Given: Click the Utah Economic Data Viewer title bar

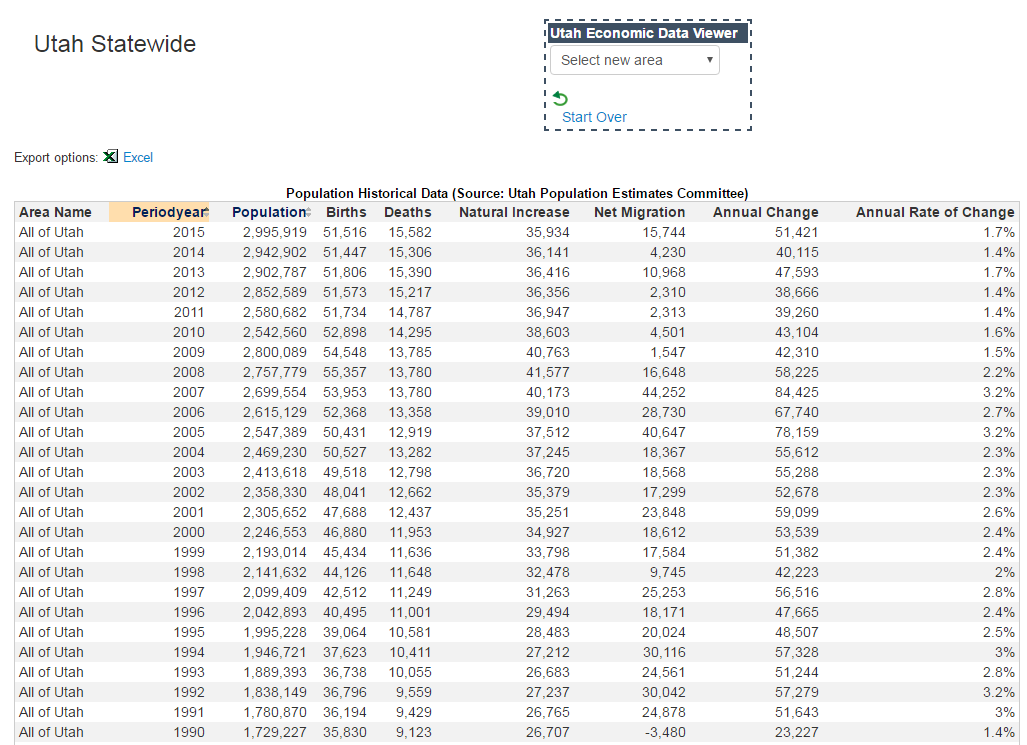Looking at the screenshot, I should [647, 32].
